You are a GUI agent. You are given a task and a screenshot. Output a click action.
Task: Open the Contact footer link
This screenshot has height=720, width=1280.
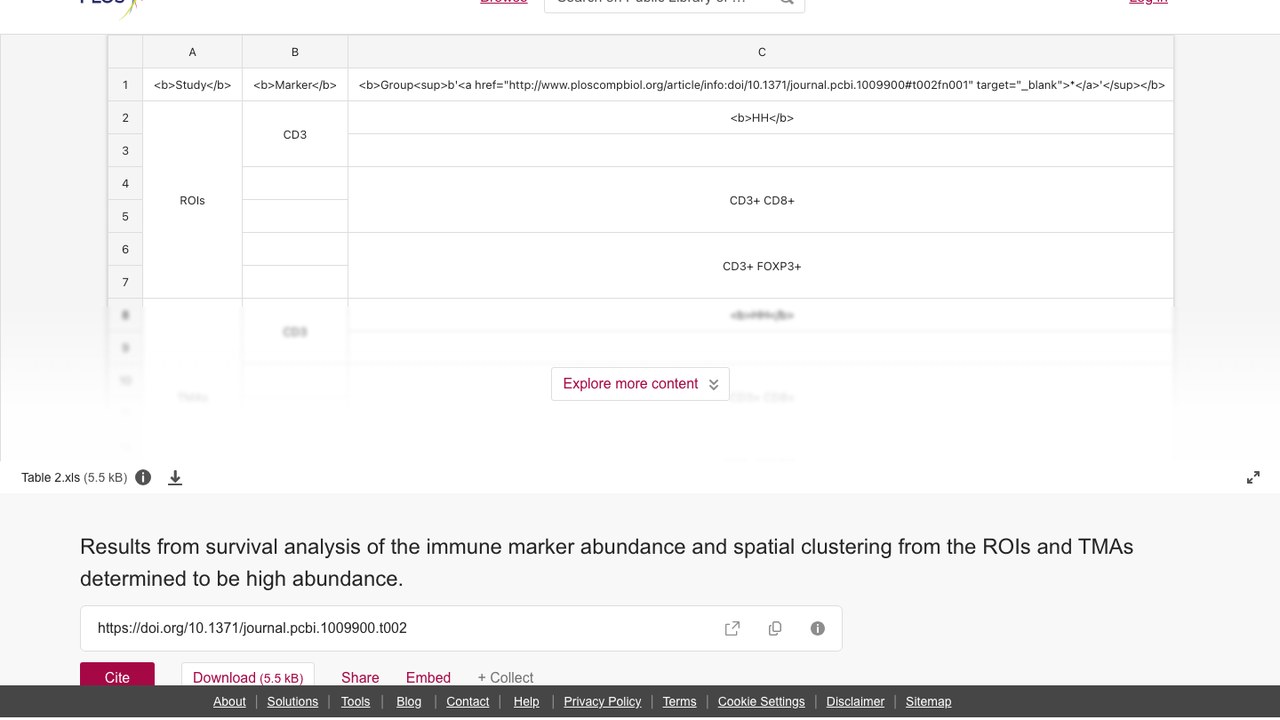467,702
